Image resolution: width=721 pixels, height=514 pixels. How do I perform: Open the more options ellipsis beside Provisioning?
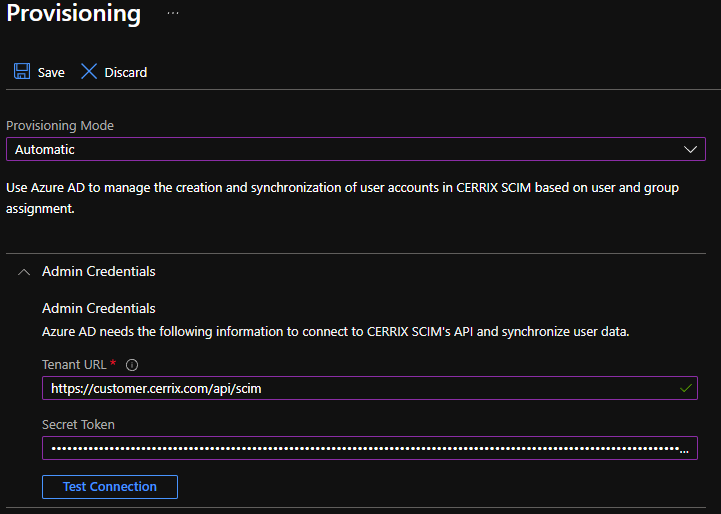173,13
